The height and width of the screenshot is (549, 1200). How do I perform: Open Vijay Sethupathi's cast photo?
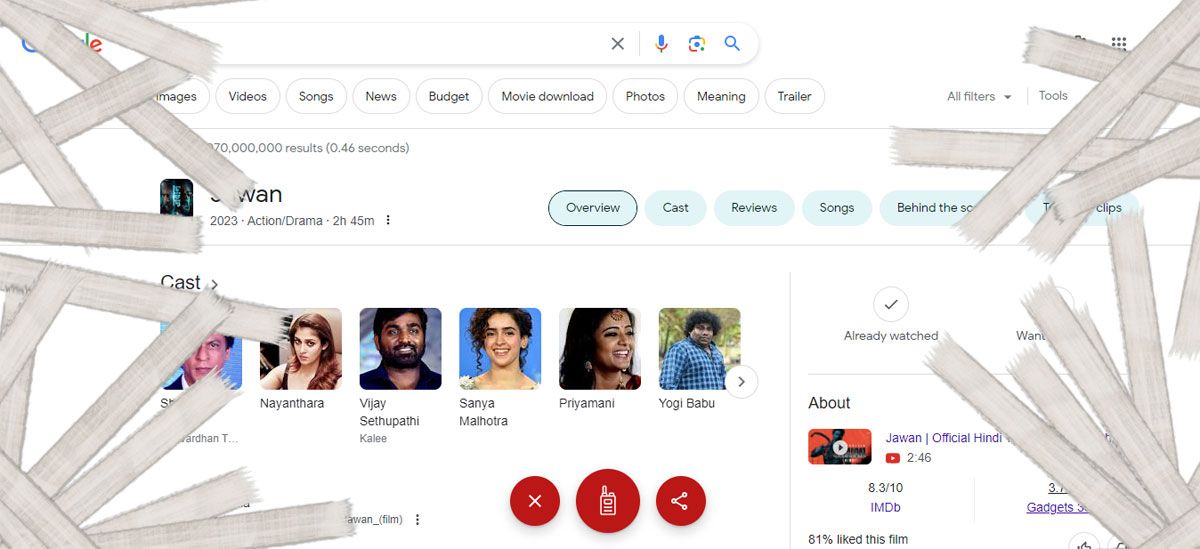[x=400, y=348]
